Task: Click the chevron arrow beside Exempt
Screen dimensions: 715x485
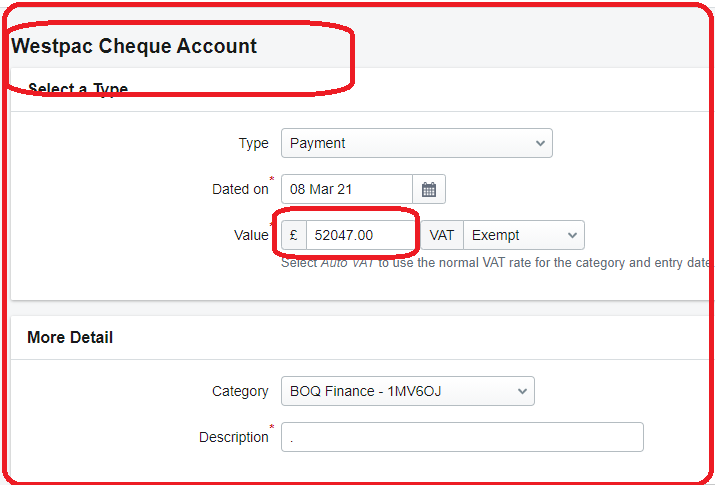Action: tap(572, 235)
